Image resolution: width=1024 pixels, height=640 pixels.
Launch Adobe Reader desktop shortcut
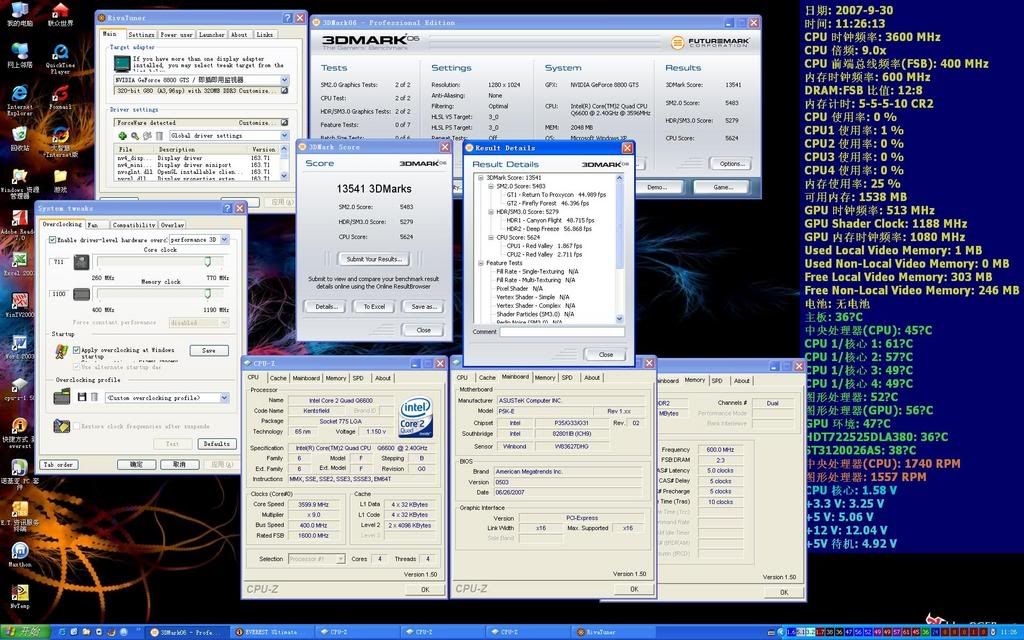(x=20, y=222)
